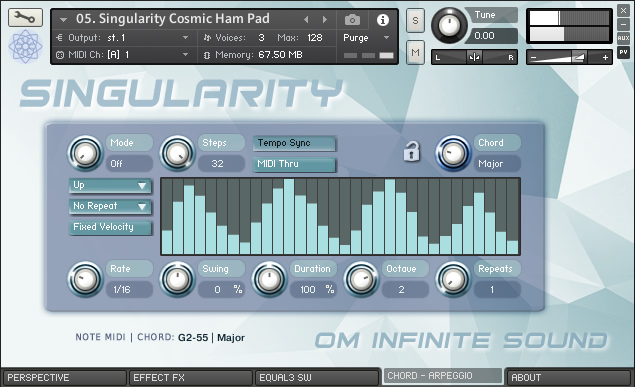
Task: Click the Fixed Velocity button
Action: click(110, 227)
